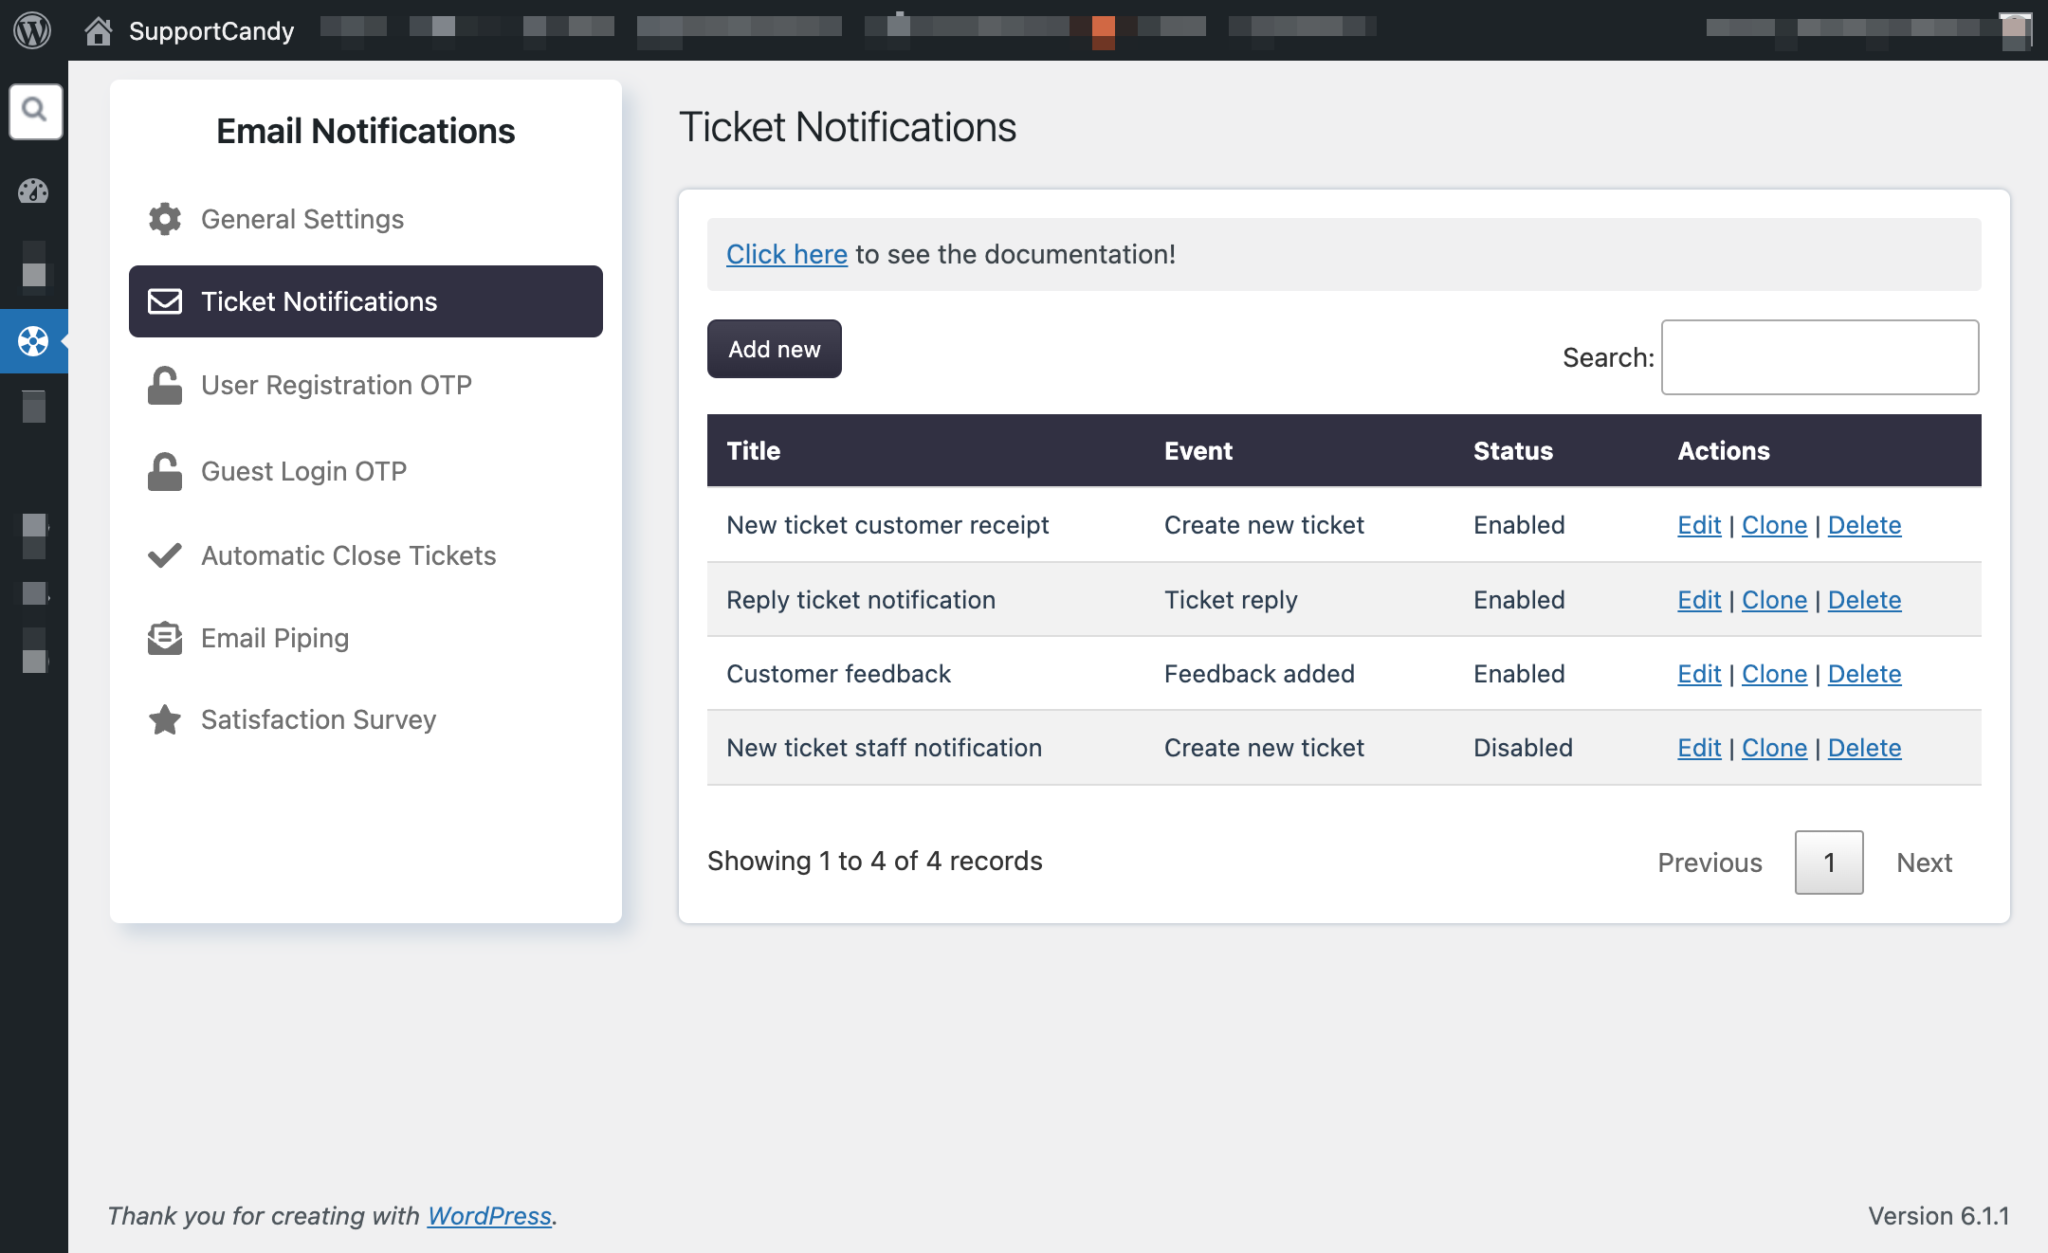The image size is (2048, 1253).
Task: Select the Automatic Close Tickets checkmark icon
Action: tap(165, 555)
